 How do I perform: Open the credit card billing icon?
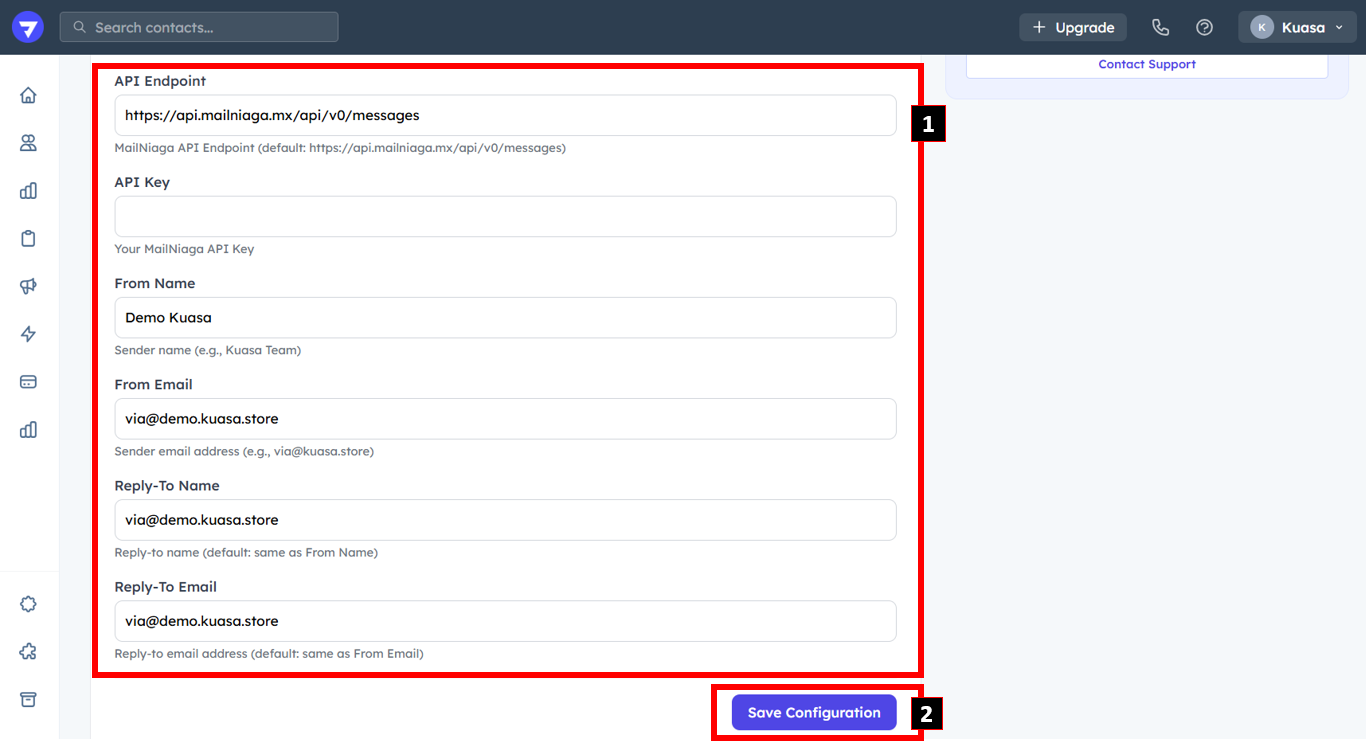[x=28, y=382]
